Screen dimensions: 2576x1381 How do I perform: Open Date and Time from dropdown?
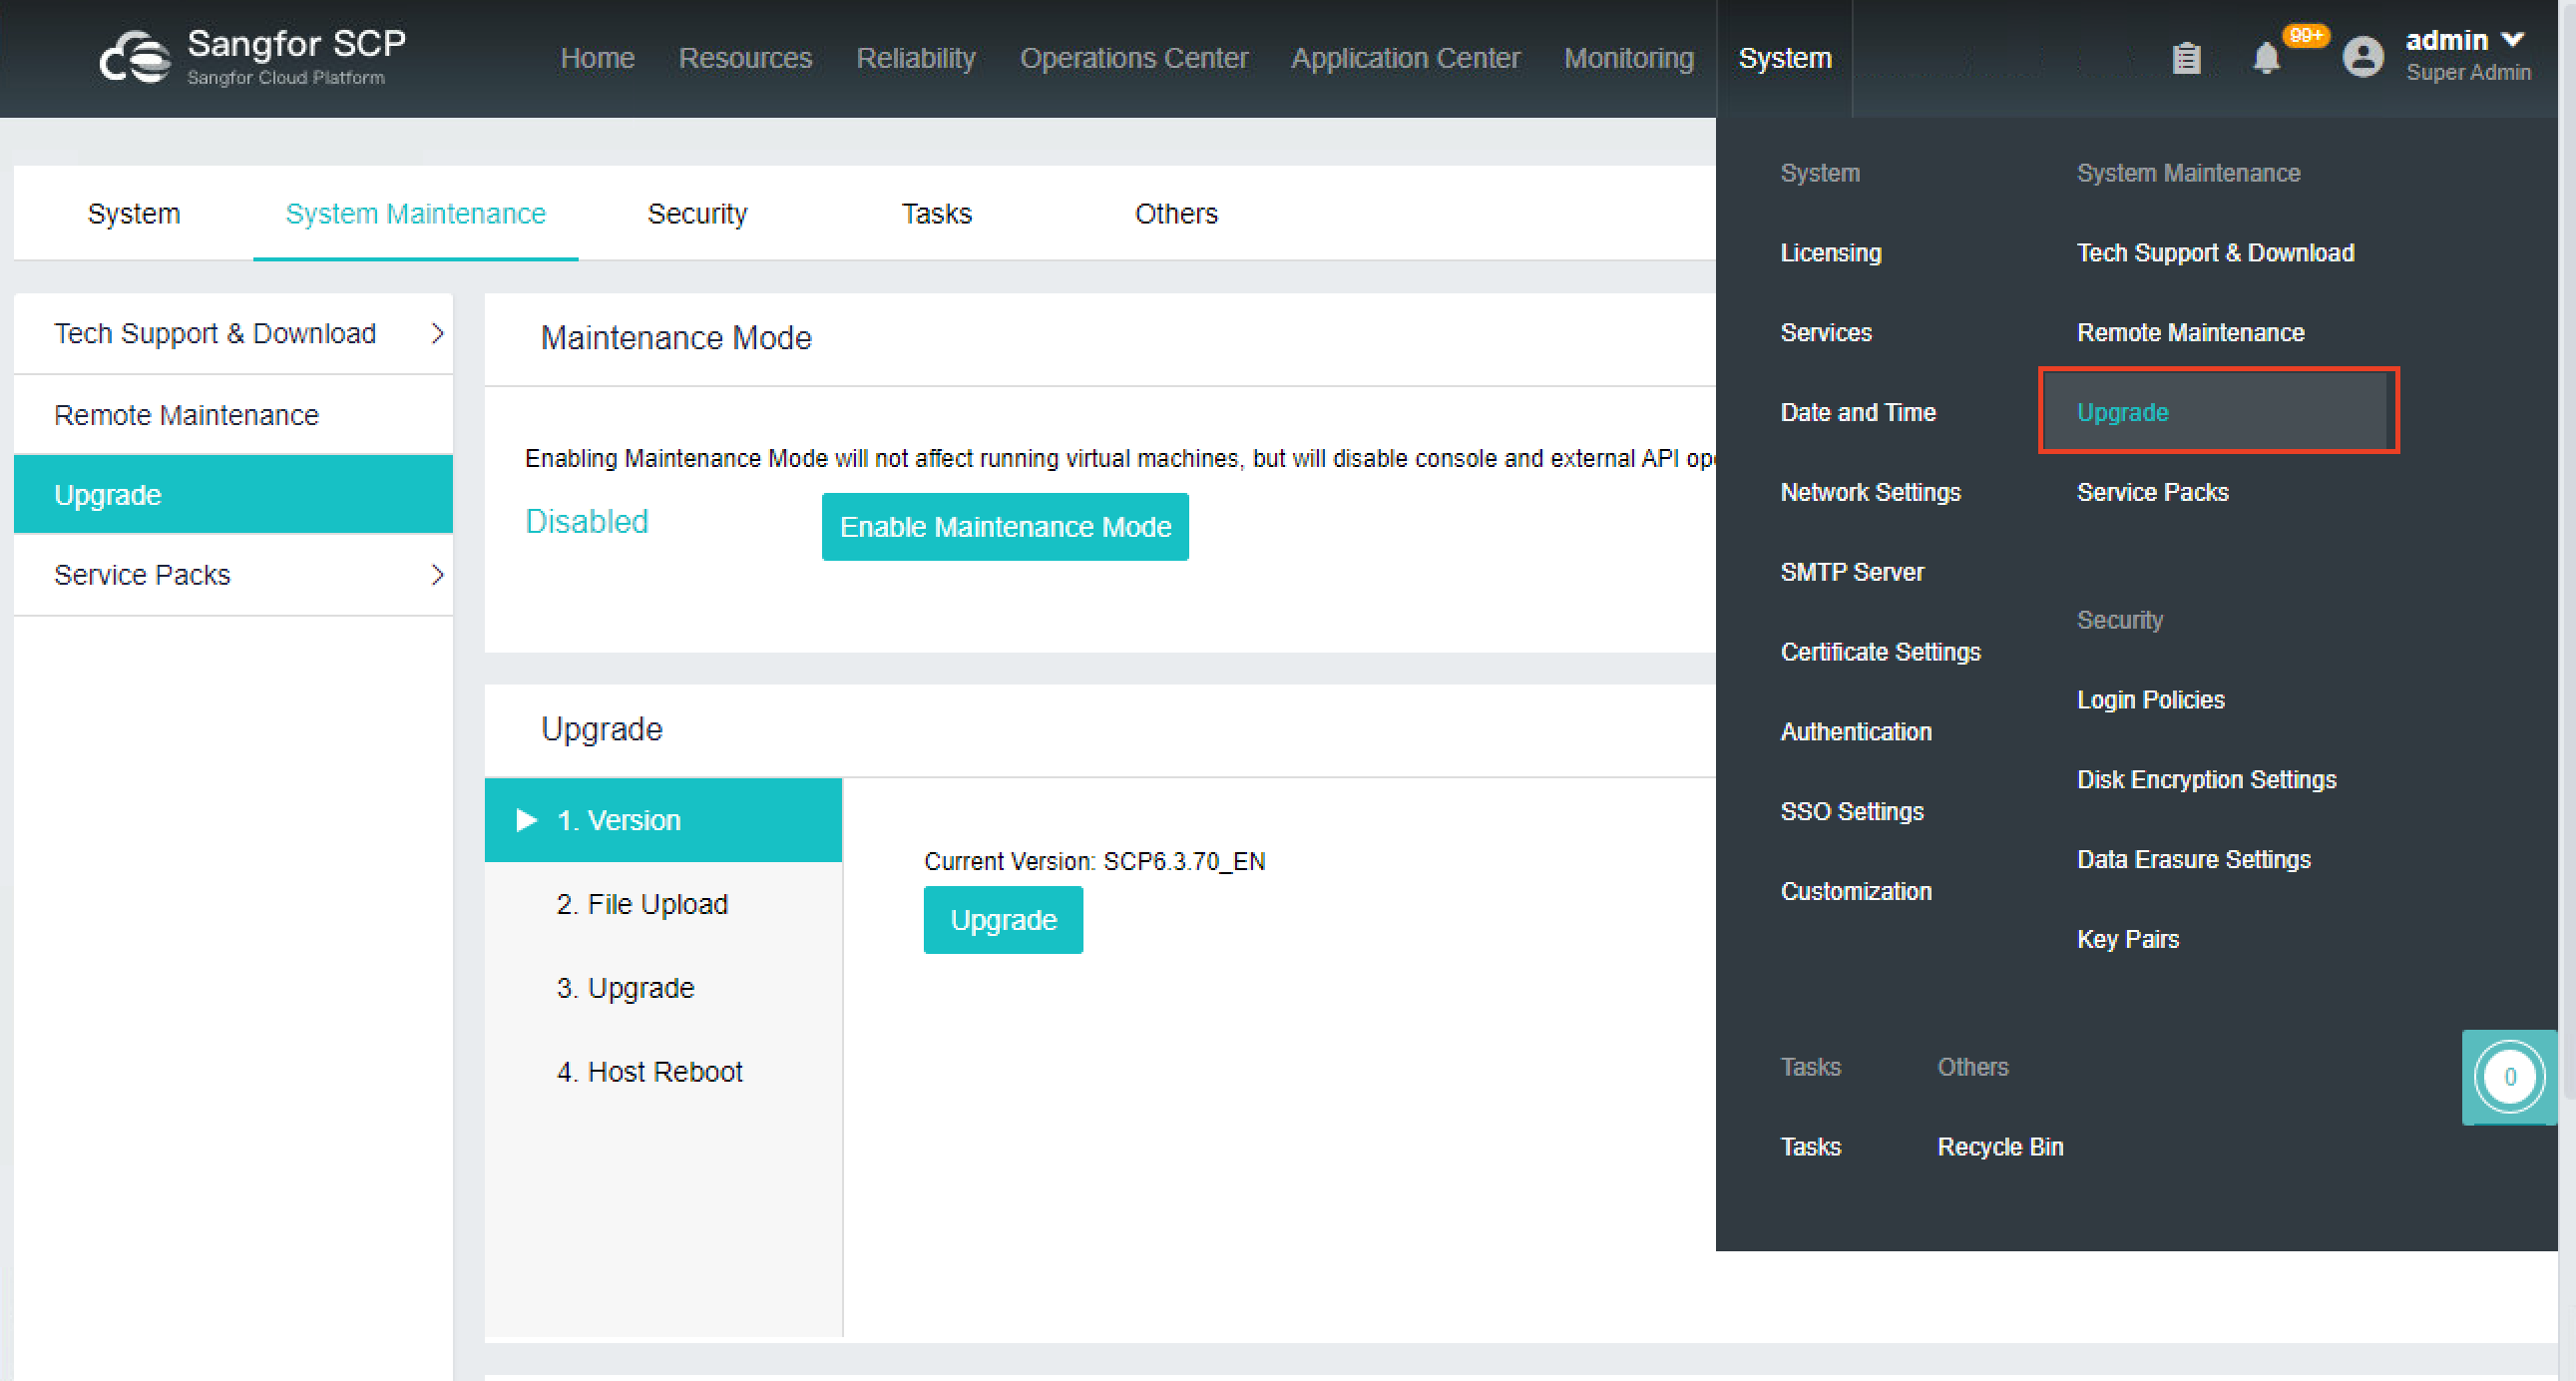click(1858, 413)
